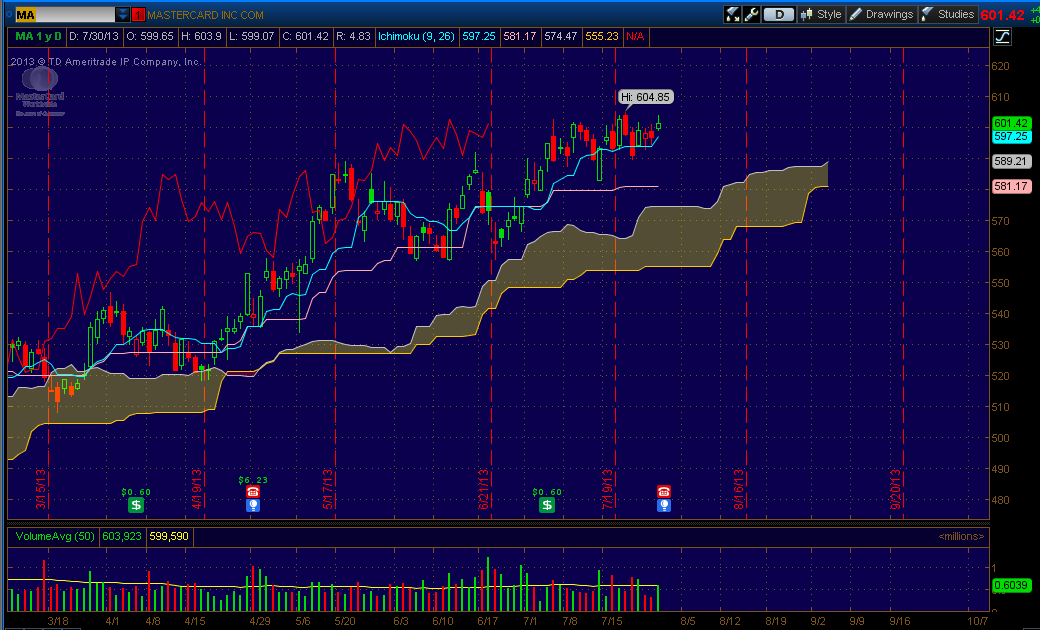Click the C: 601.42 close value
Viewport: 1040px width, 630px height.
click(305, 36)
